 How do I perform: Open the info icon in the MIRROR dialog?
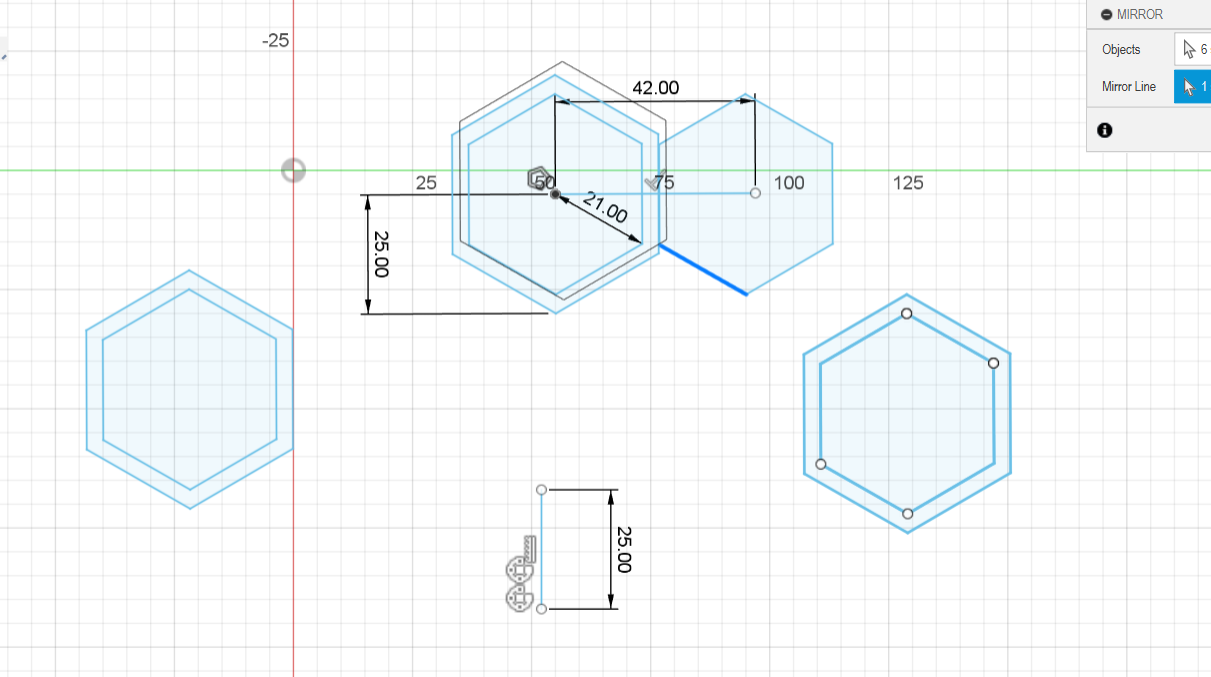tap(1105, 130)
